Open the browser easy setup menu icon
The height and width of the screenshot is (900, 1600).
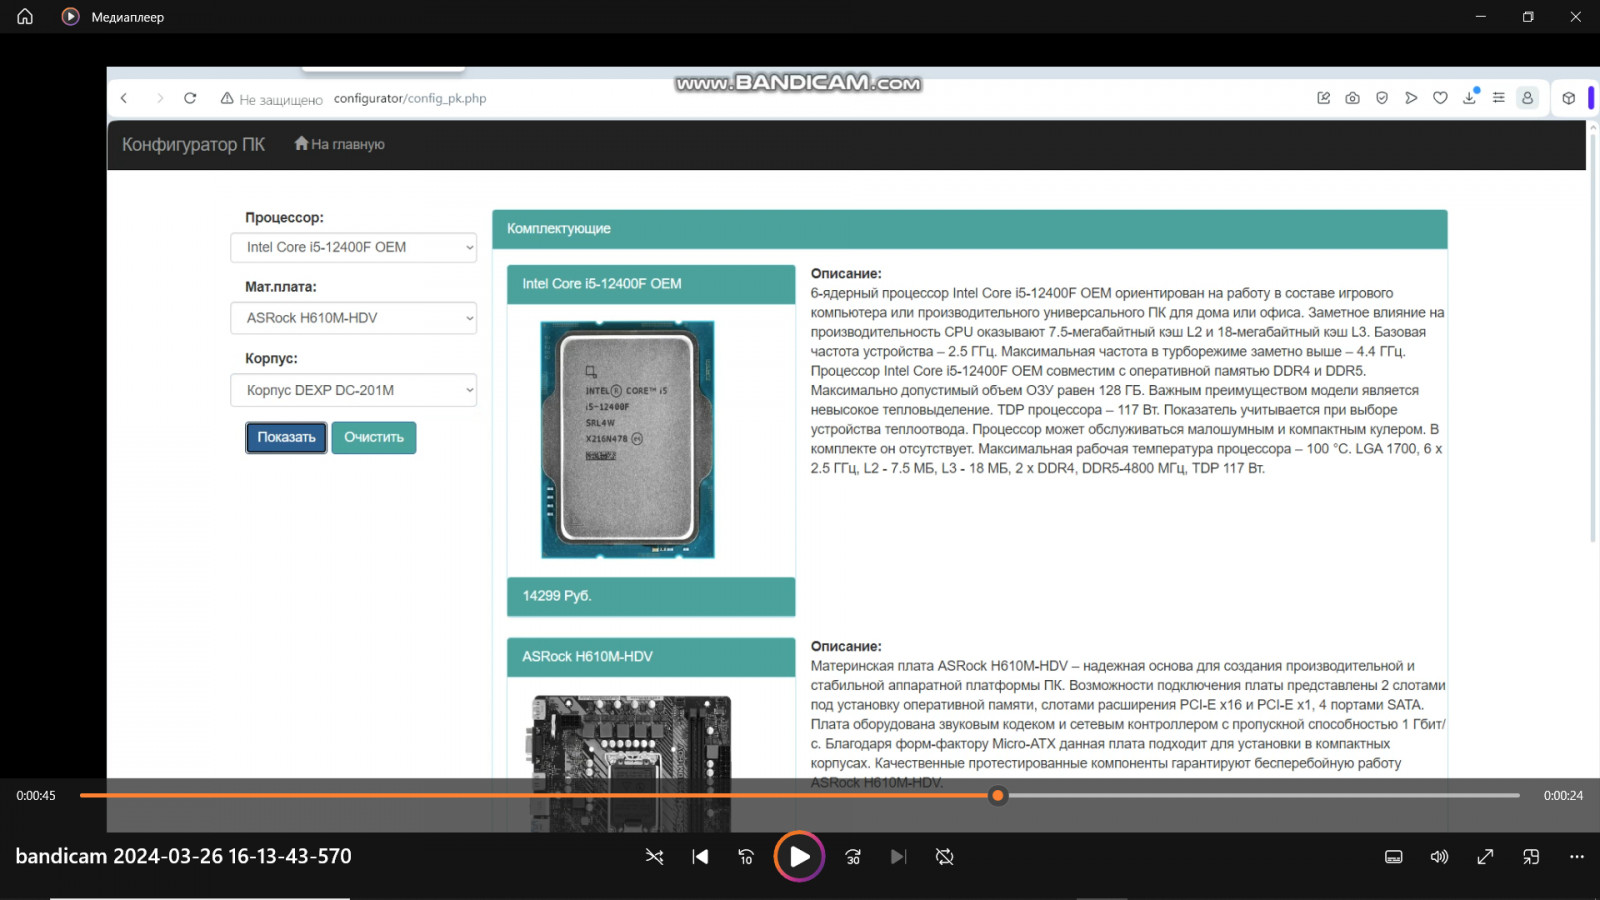coord(1498,98)
